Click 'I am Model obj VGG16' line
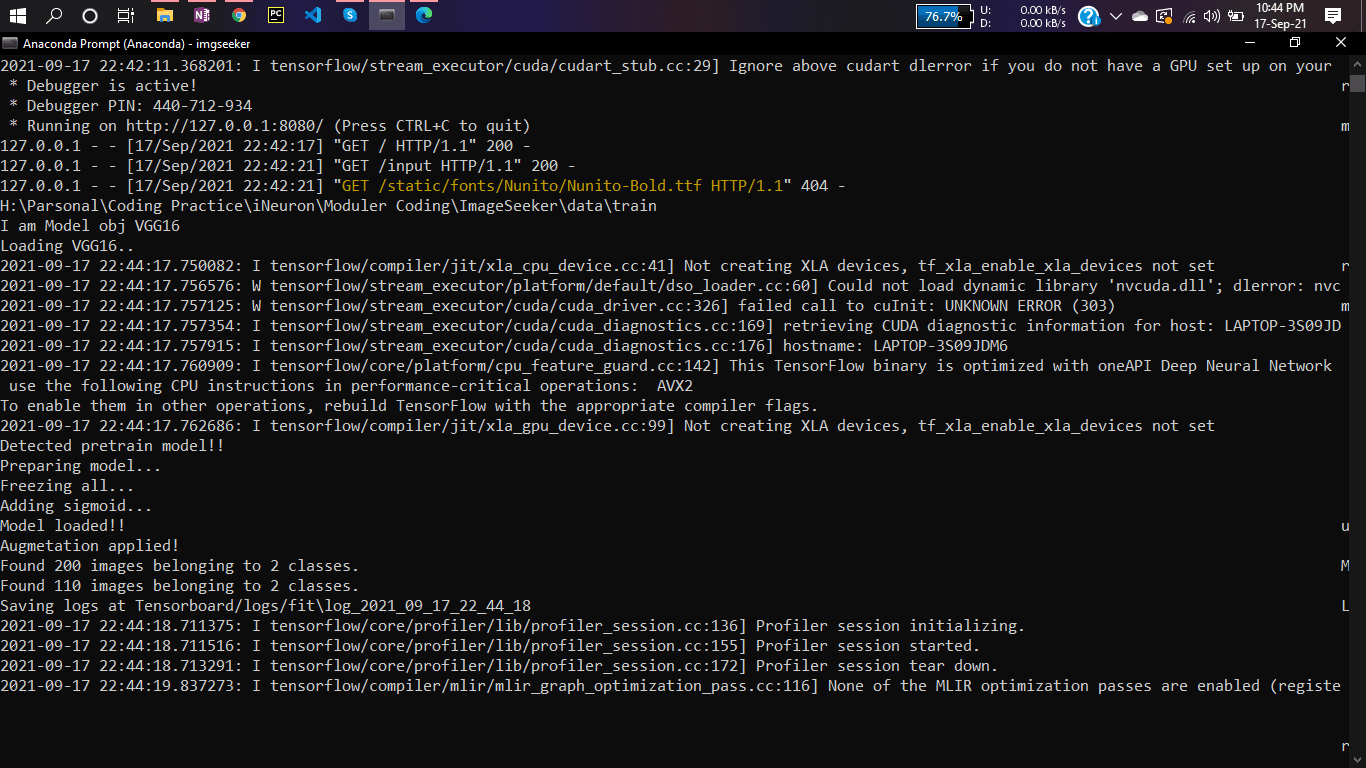1366x768 pixels. click(90, 226)
